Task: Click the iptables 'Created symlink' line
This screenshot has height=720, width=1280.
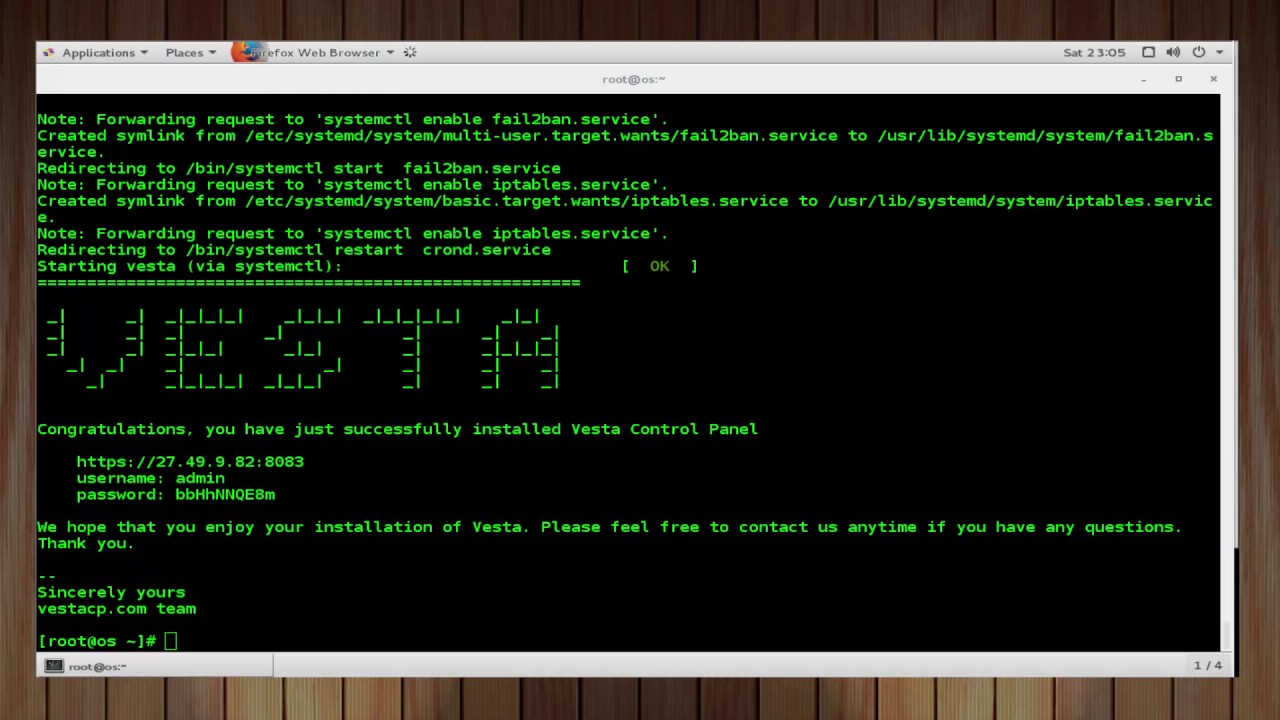Action: point(625,209)
